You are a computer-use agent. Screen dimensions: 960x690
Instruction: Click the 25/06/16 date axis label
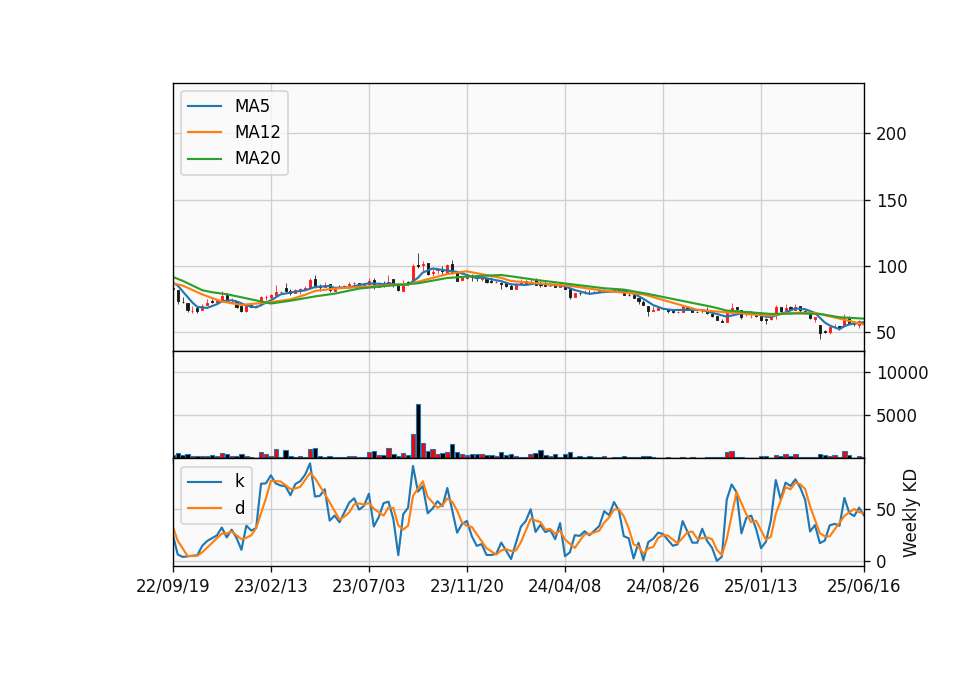click(863, 586)
